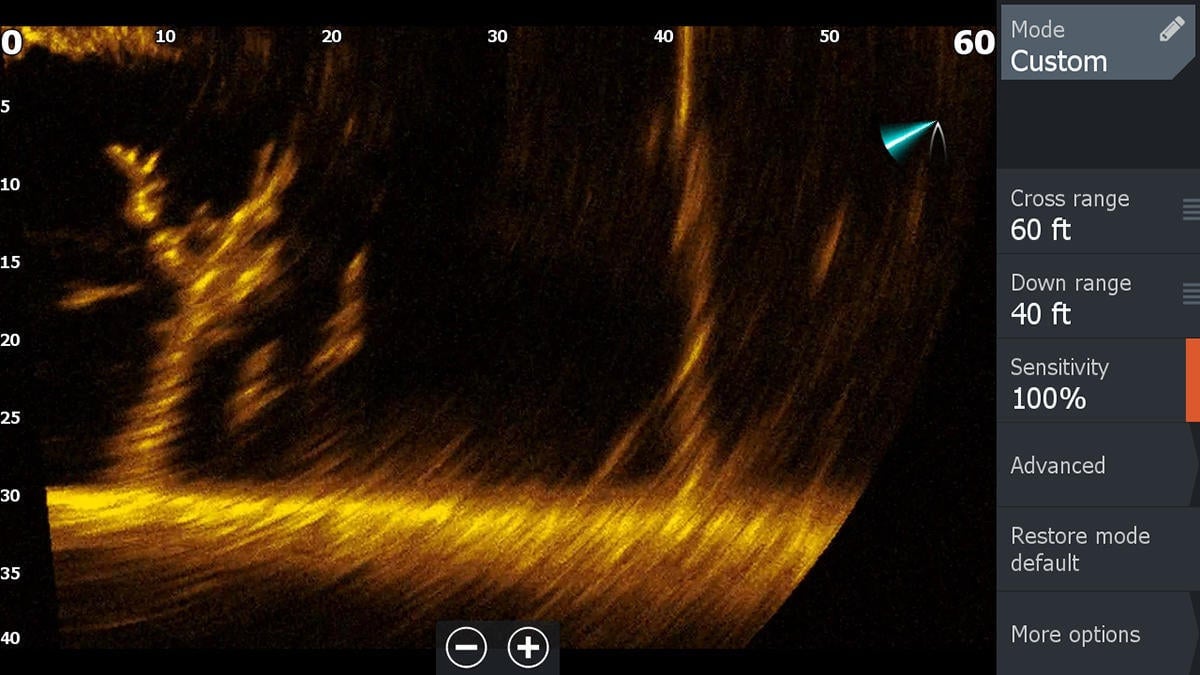1200x675 pixels.
Task: Tap the 60 cross-range scale marker
Action: point(973,42)
